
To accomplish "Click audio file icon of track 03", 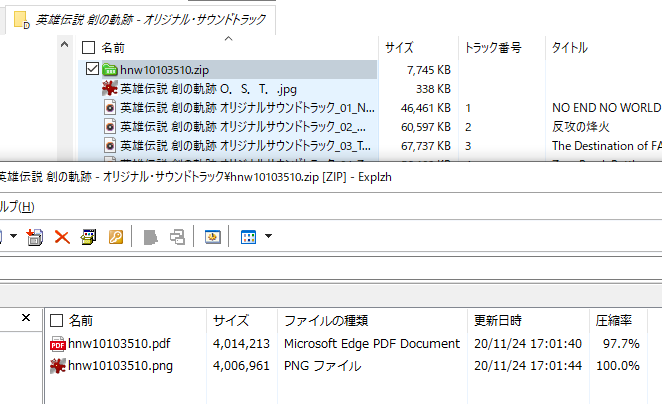I will point(110,146).
